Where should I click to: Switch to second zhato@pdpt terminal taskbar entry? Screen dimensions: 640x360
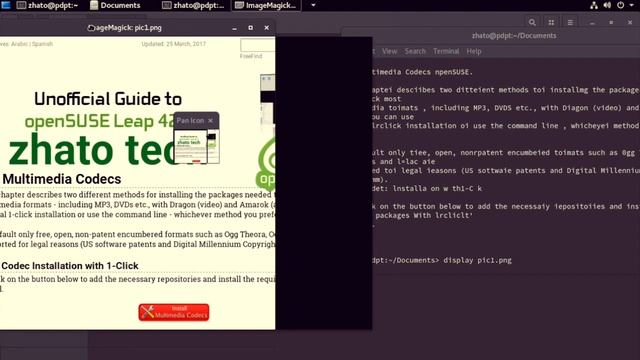click(193, 5)
